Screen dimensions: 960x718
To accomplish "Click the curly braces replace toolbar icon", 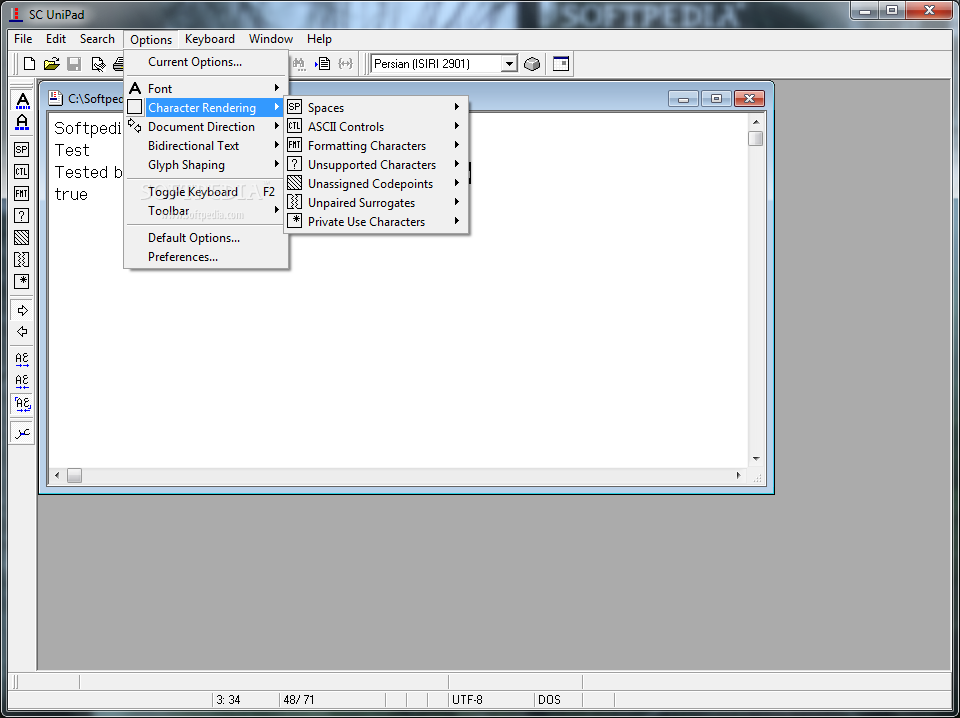I will point(345,64).
